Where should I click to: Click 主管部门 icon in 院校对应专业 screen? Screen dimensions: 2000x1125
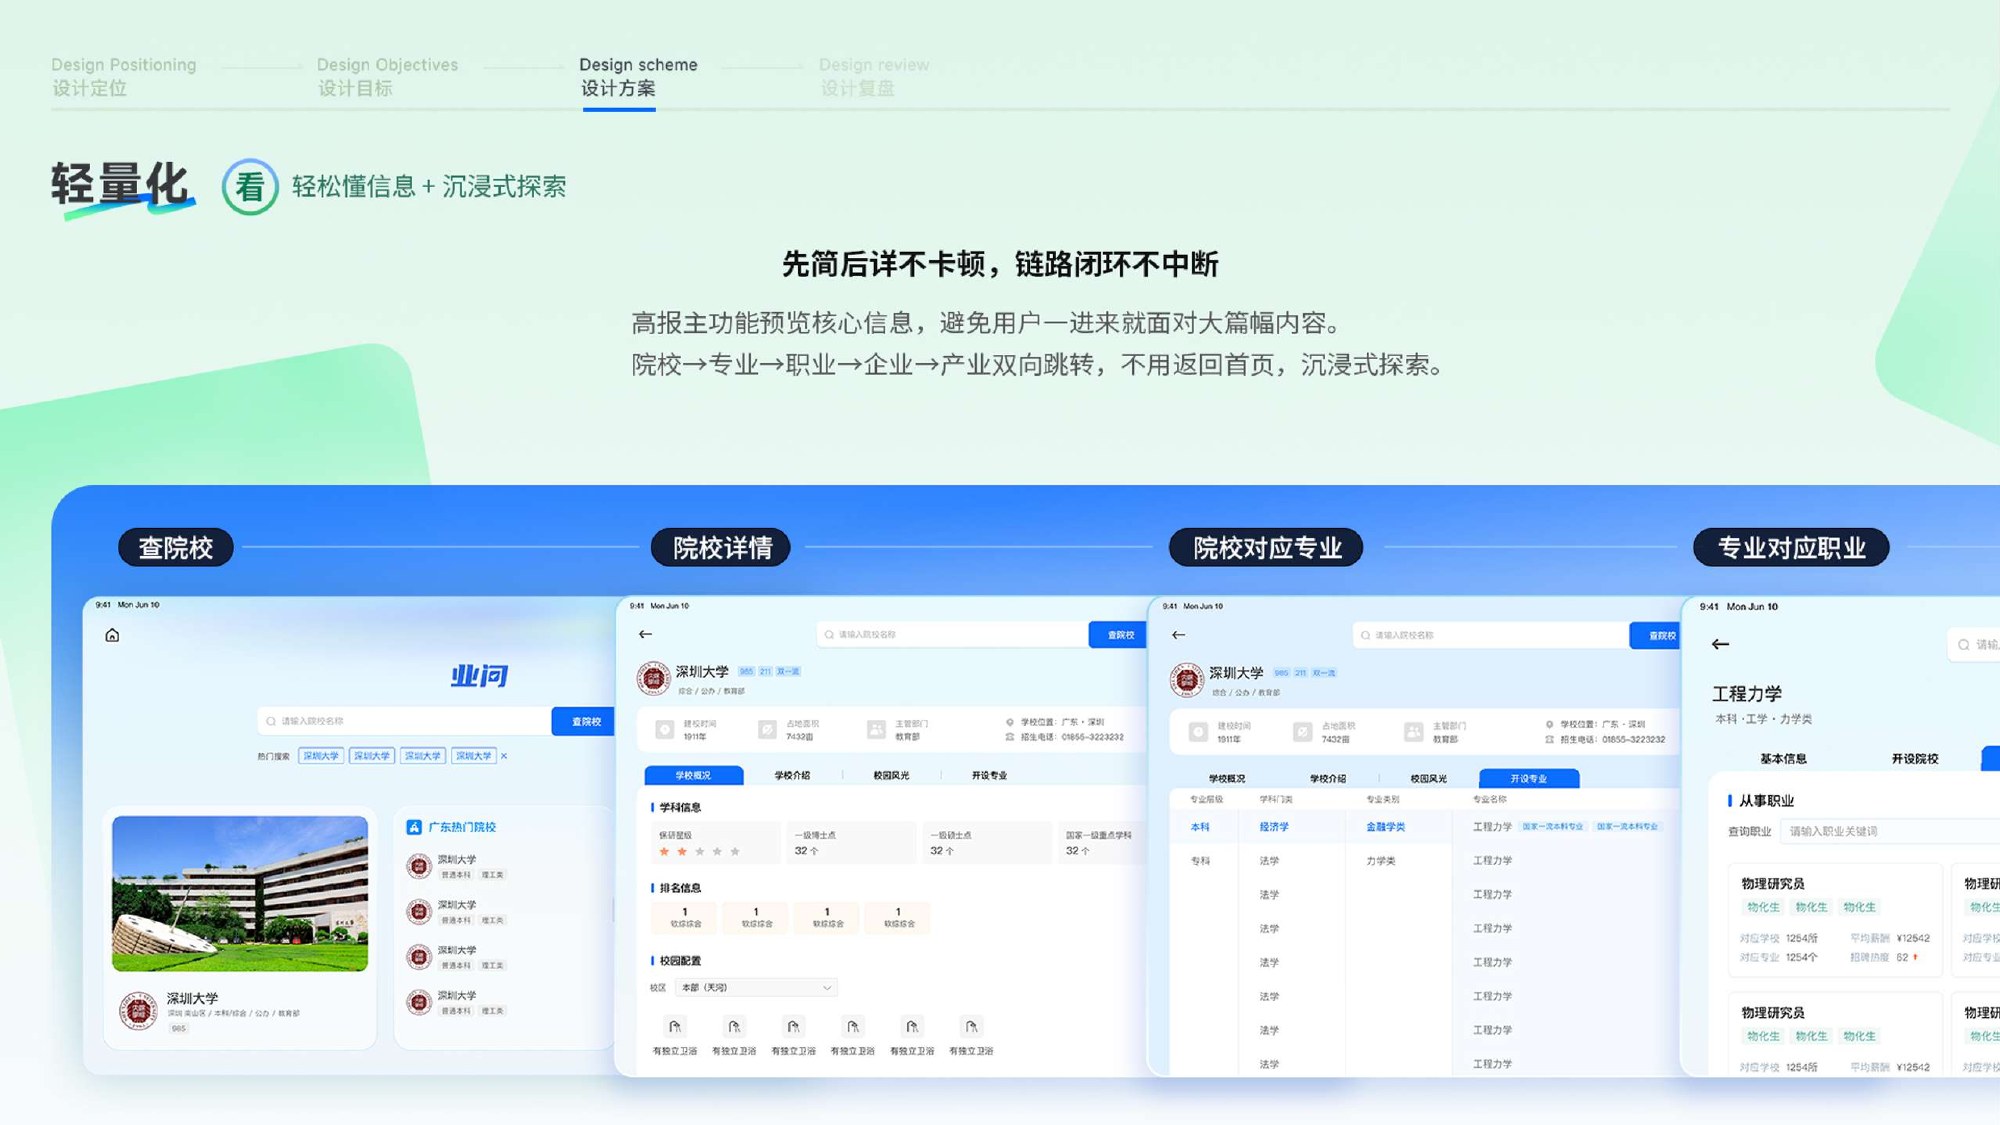1413,732
